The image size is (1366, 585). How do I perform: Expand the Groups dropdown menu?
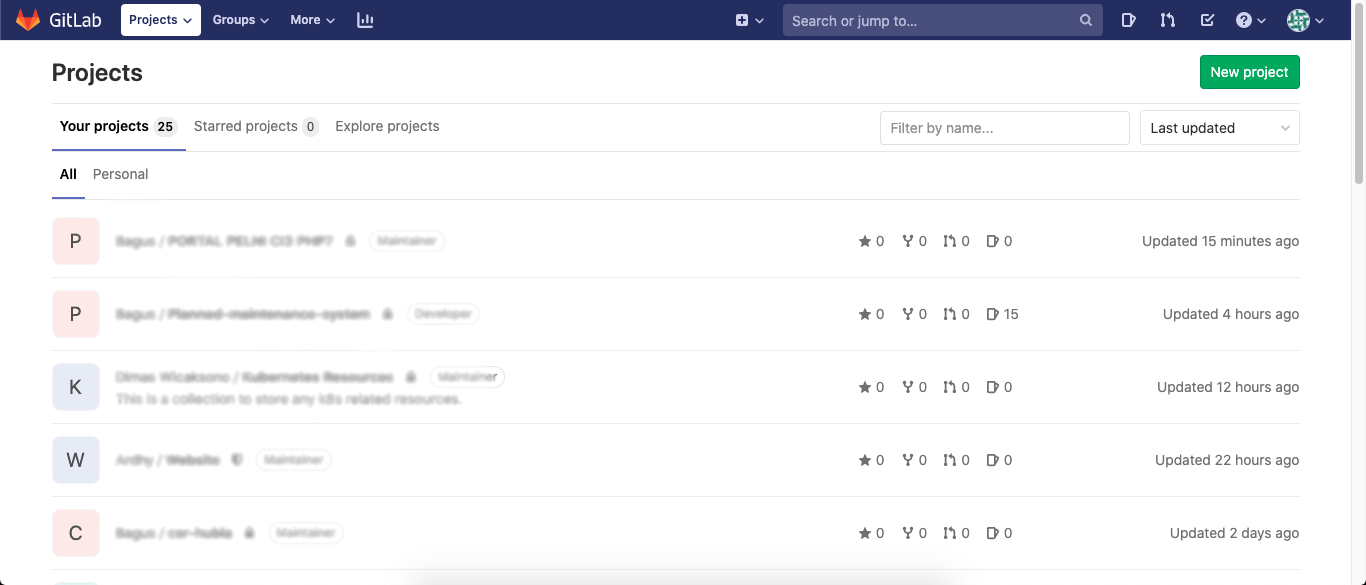click(x=241, y=20)
